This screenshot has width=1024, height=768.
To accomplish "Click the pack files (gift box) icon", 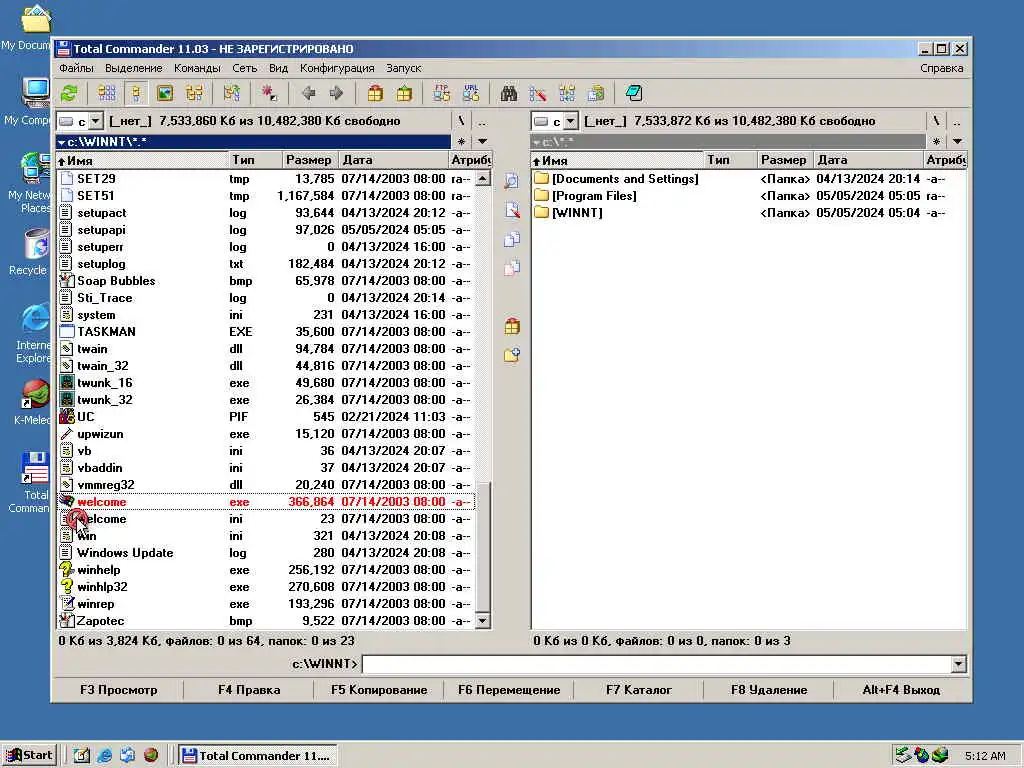I will (375, 93).
